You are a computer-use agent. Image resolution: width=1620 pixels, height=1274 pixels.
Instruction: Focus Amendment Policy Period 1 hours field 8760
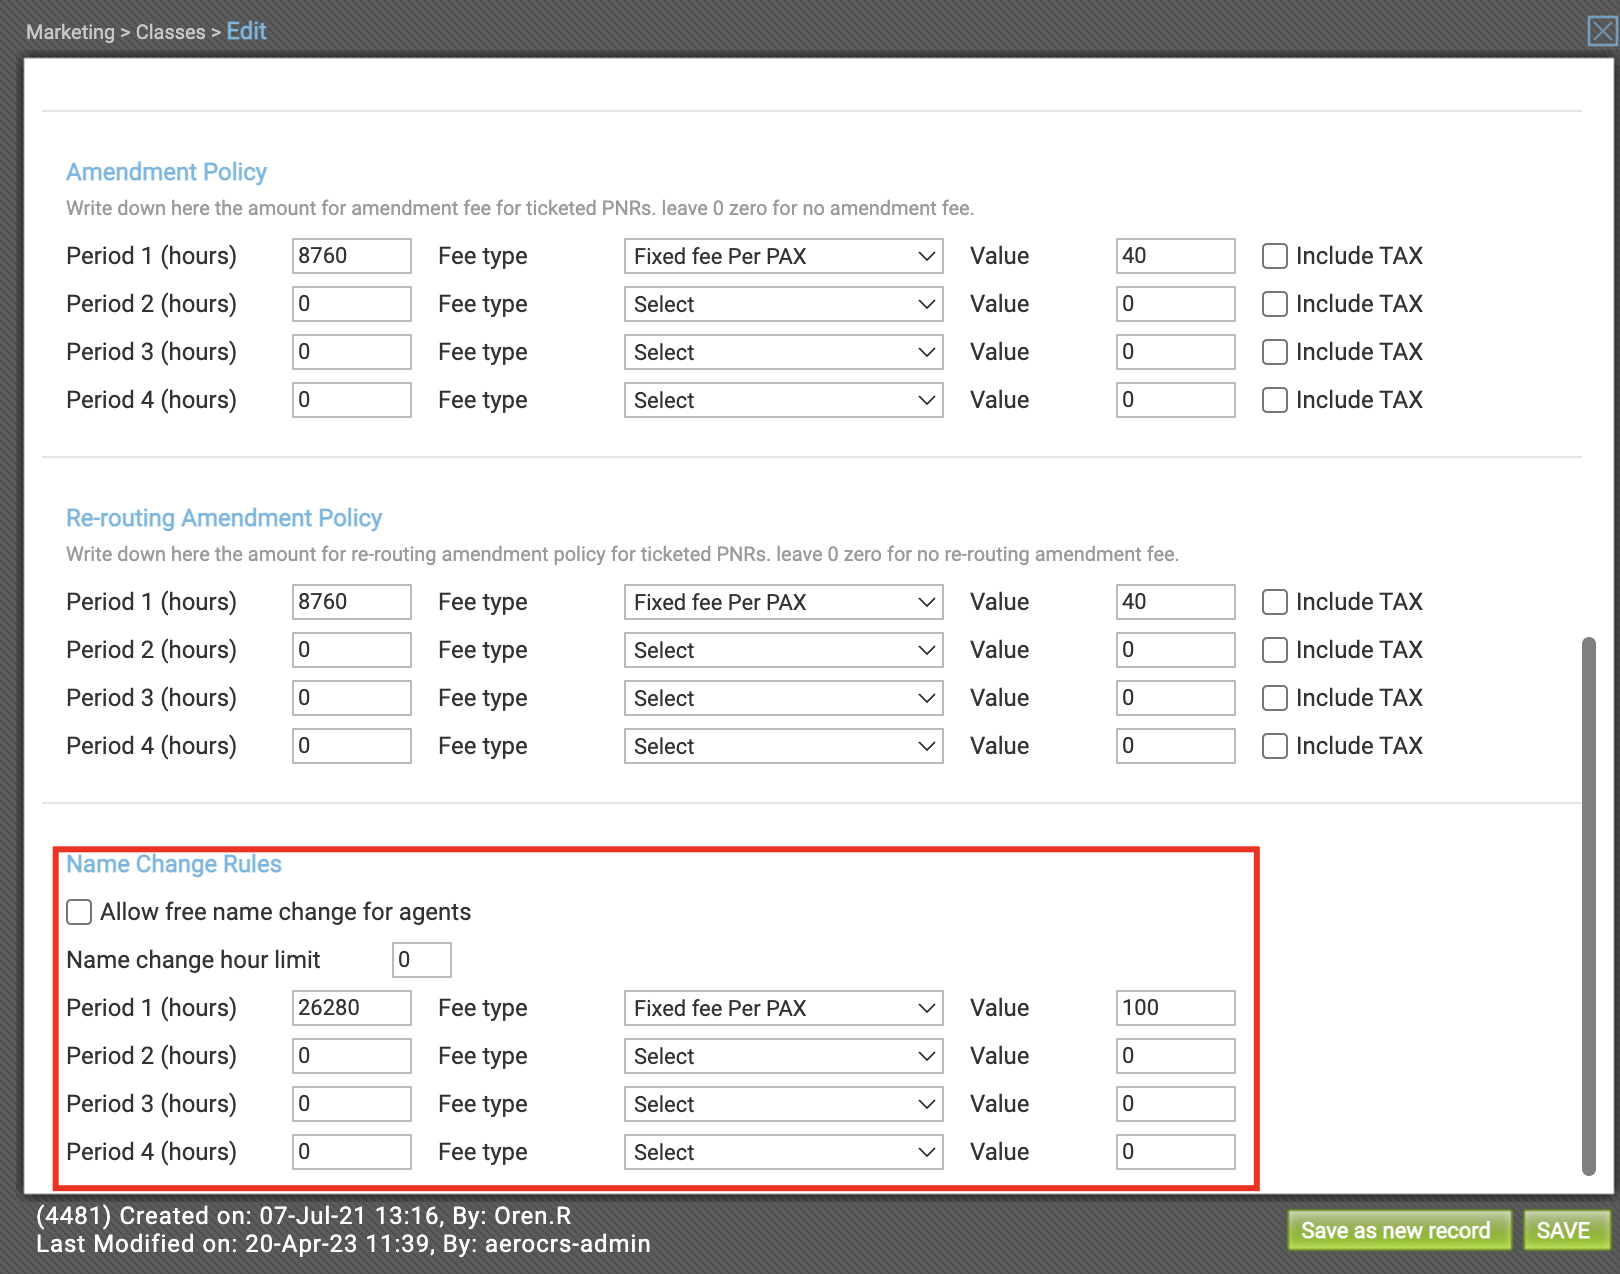point(352,256)
